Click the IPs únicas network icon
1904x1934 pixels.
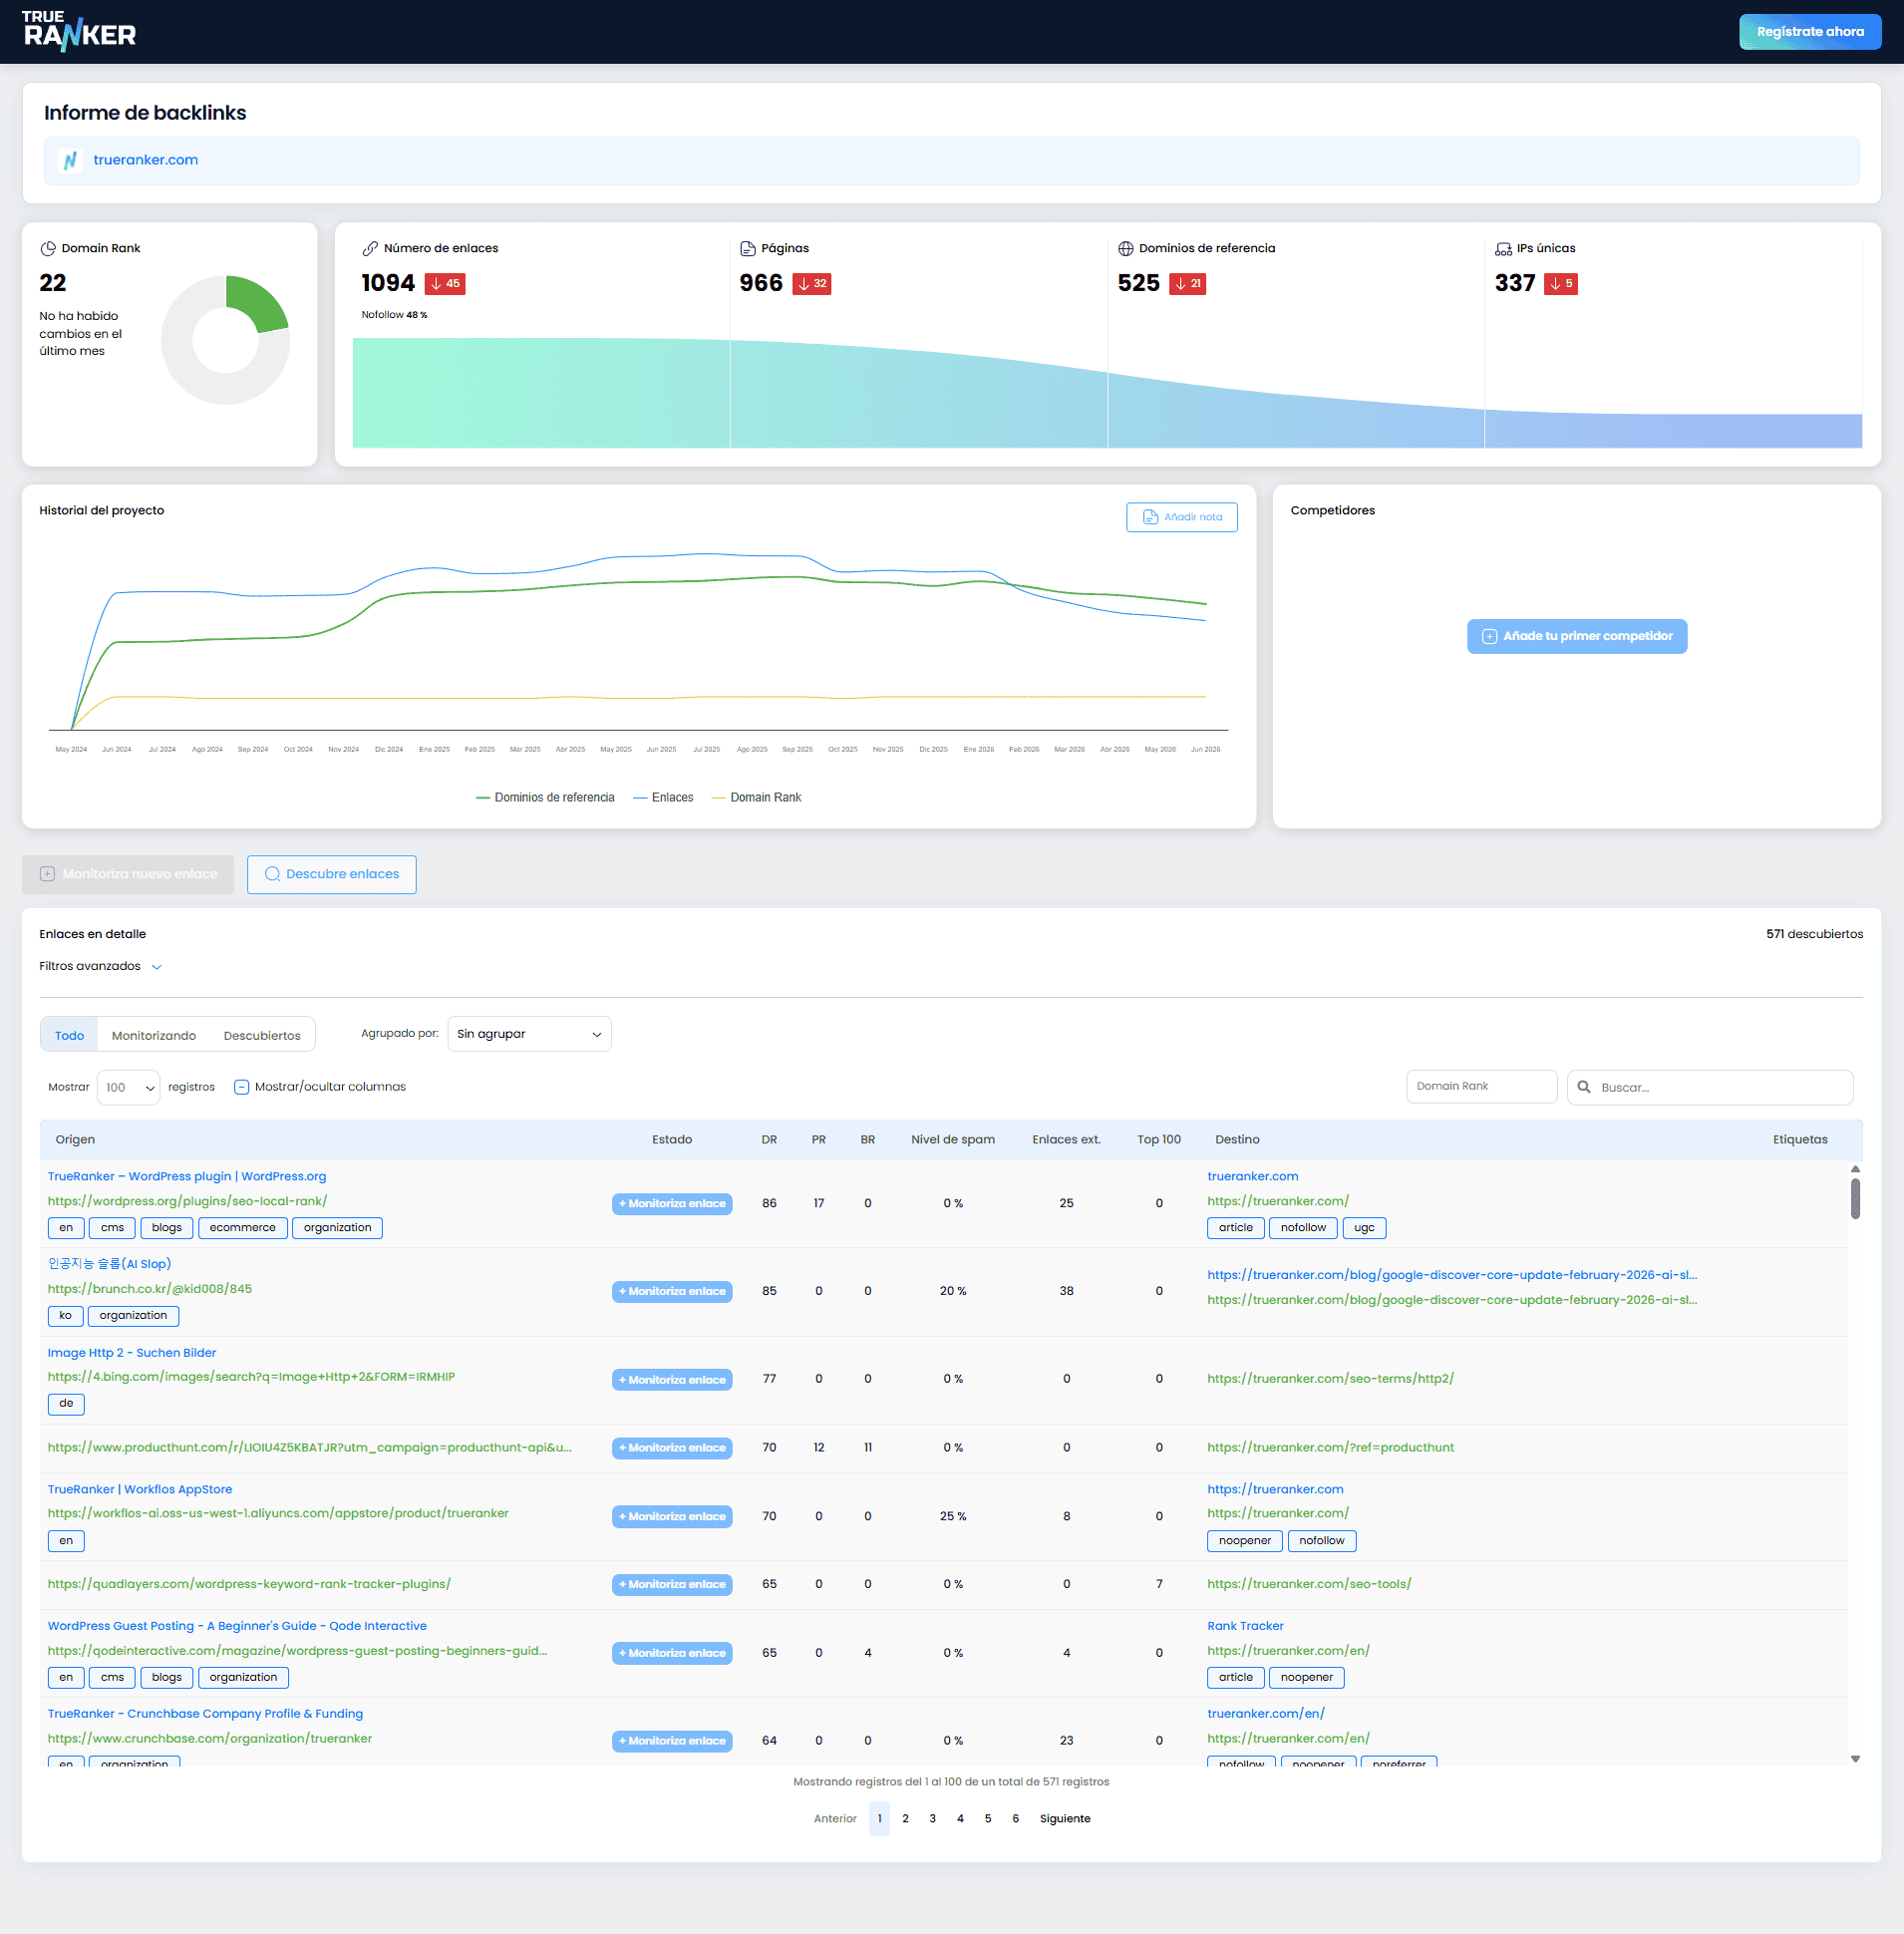click(1503, 249)
